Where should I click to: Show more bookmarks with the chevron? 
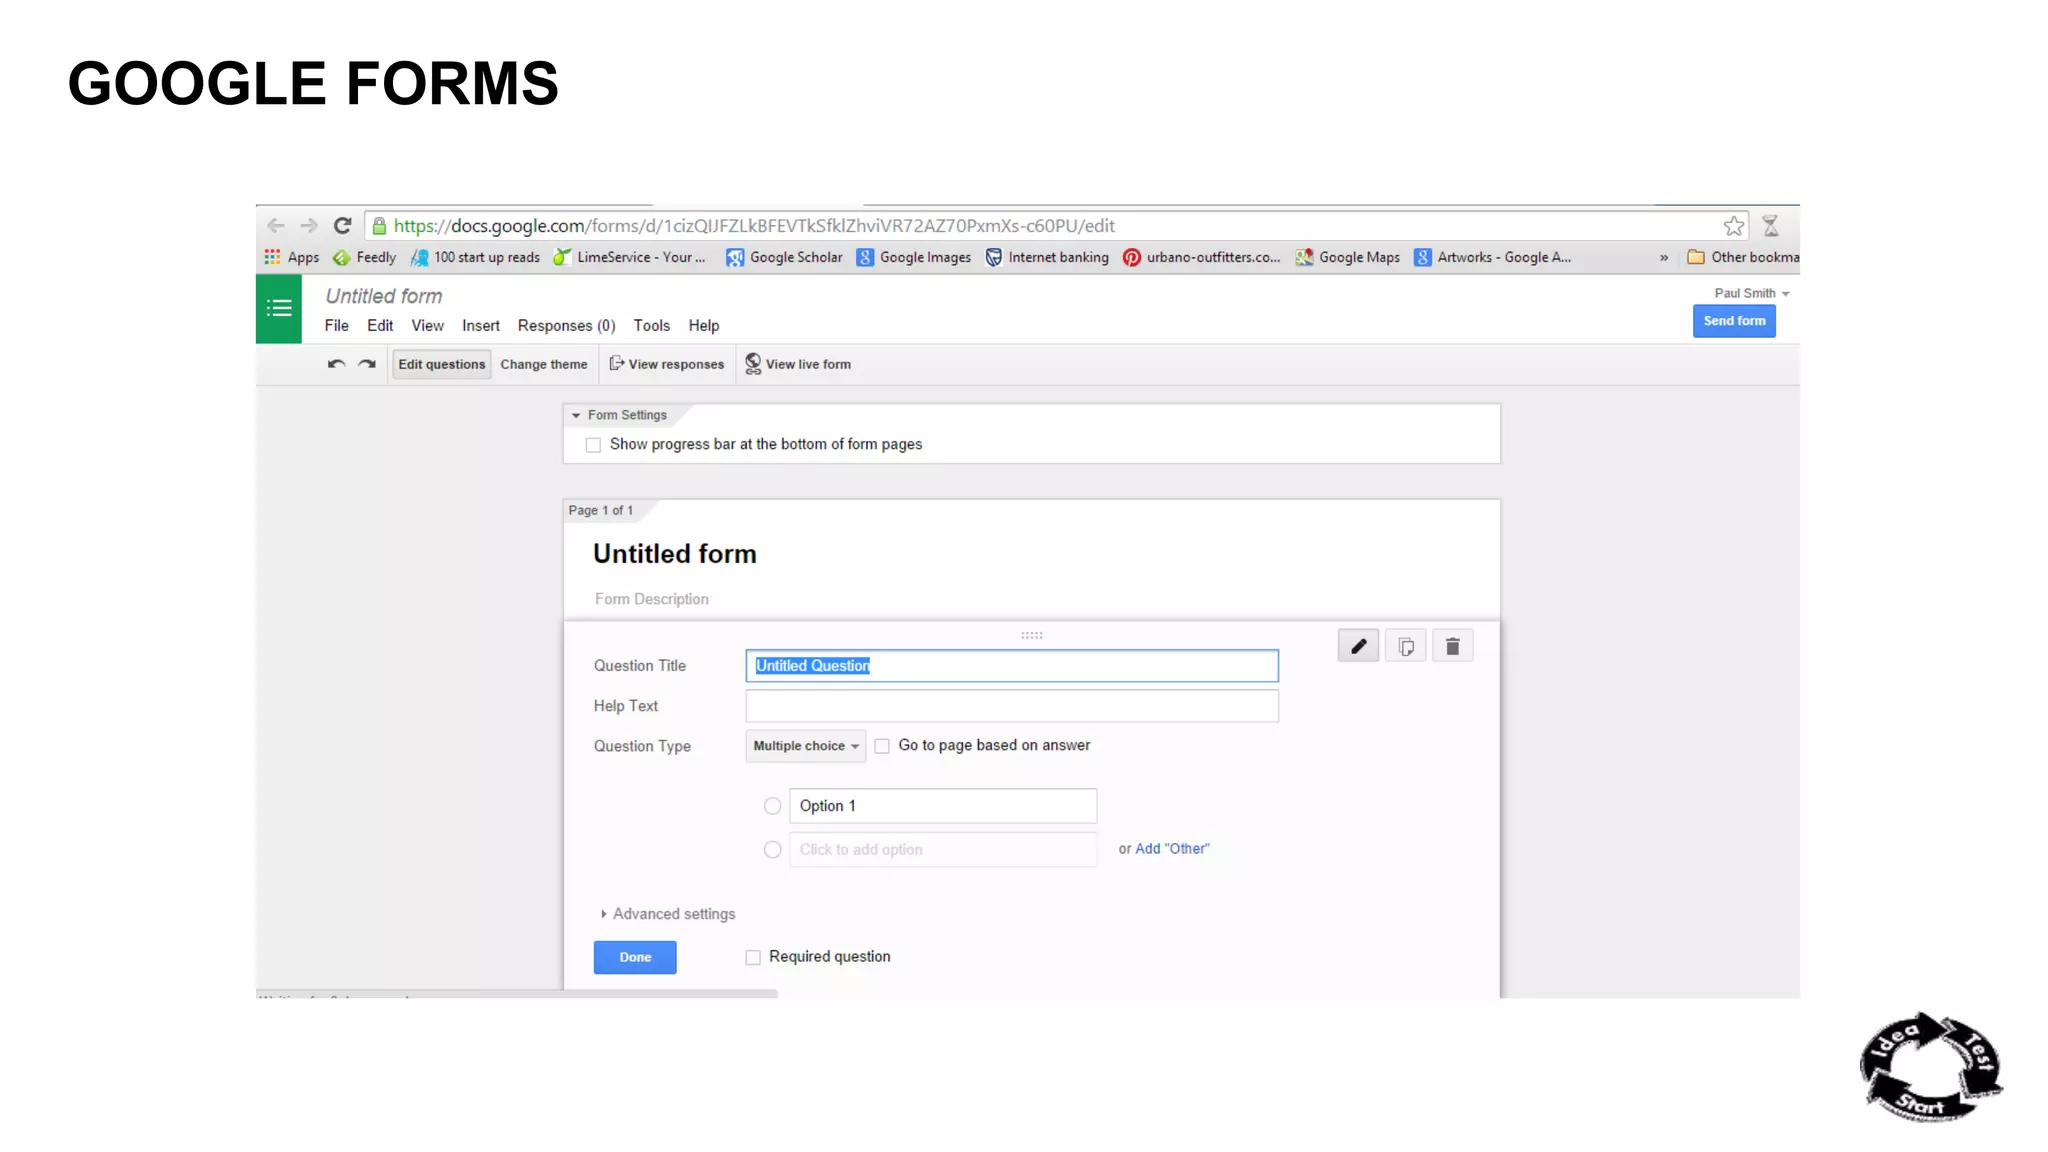pyautogui.click(x=1664, y=257)
